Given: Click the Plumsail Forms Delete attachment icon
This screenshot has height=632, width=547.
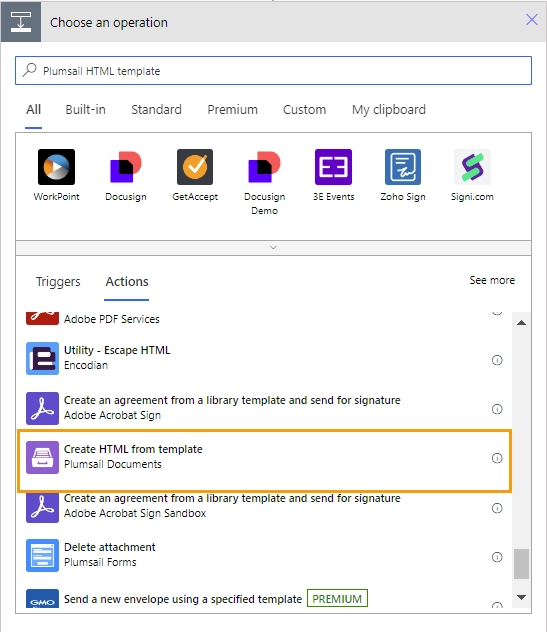Looking at the screenshot, I should pos(42,555).
